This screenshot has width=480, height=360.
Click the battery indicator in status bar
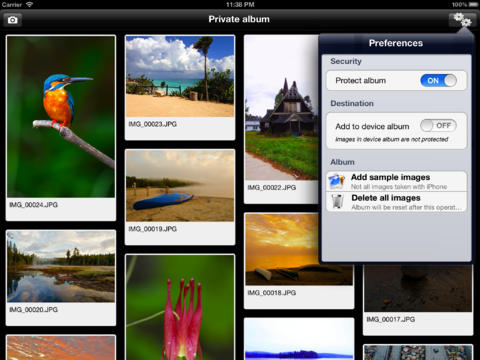click(473, 4)
